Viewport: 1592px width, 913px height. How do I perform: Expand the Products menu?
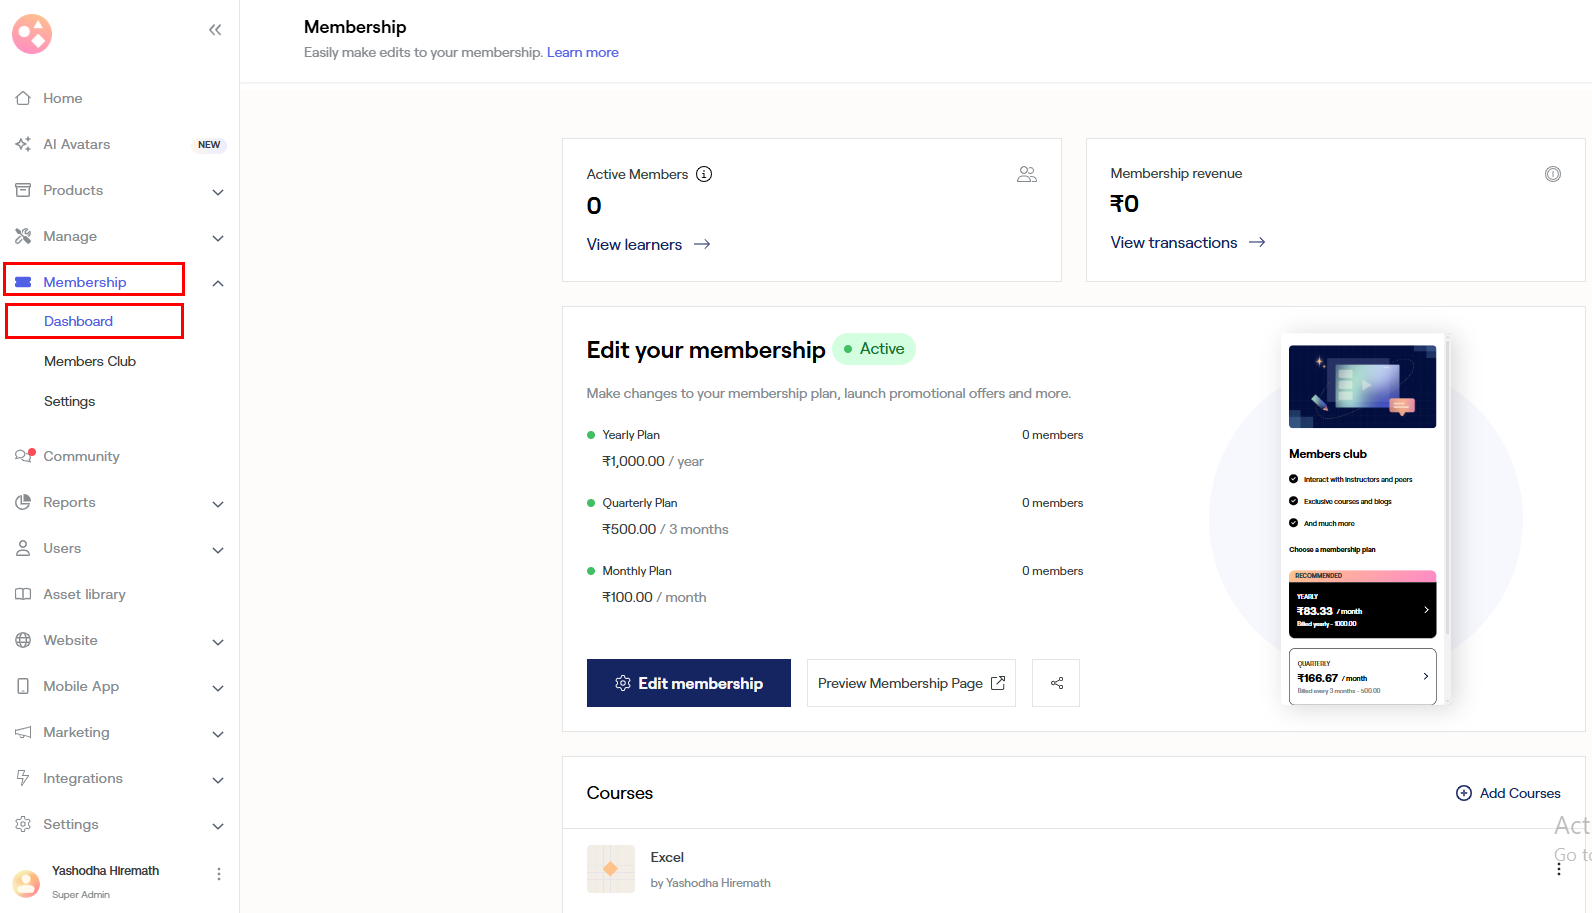pos(217,191)
